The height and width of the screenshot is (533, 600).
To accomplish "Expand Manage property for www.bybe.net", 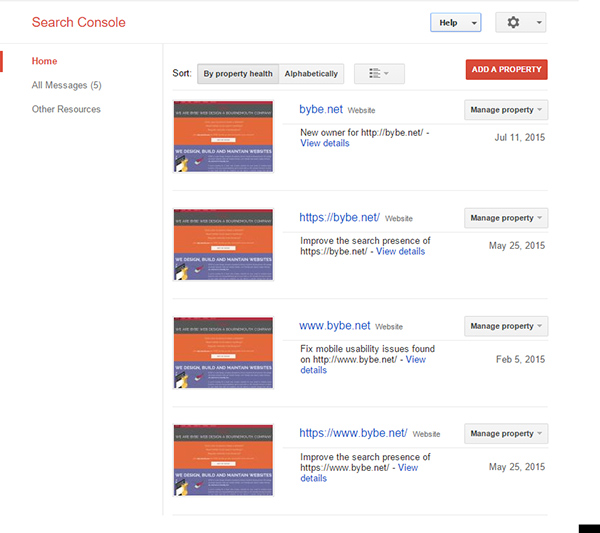I will click(506, 326).
